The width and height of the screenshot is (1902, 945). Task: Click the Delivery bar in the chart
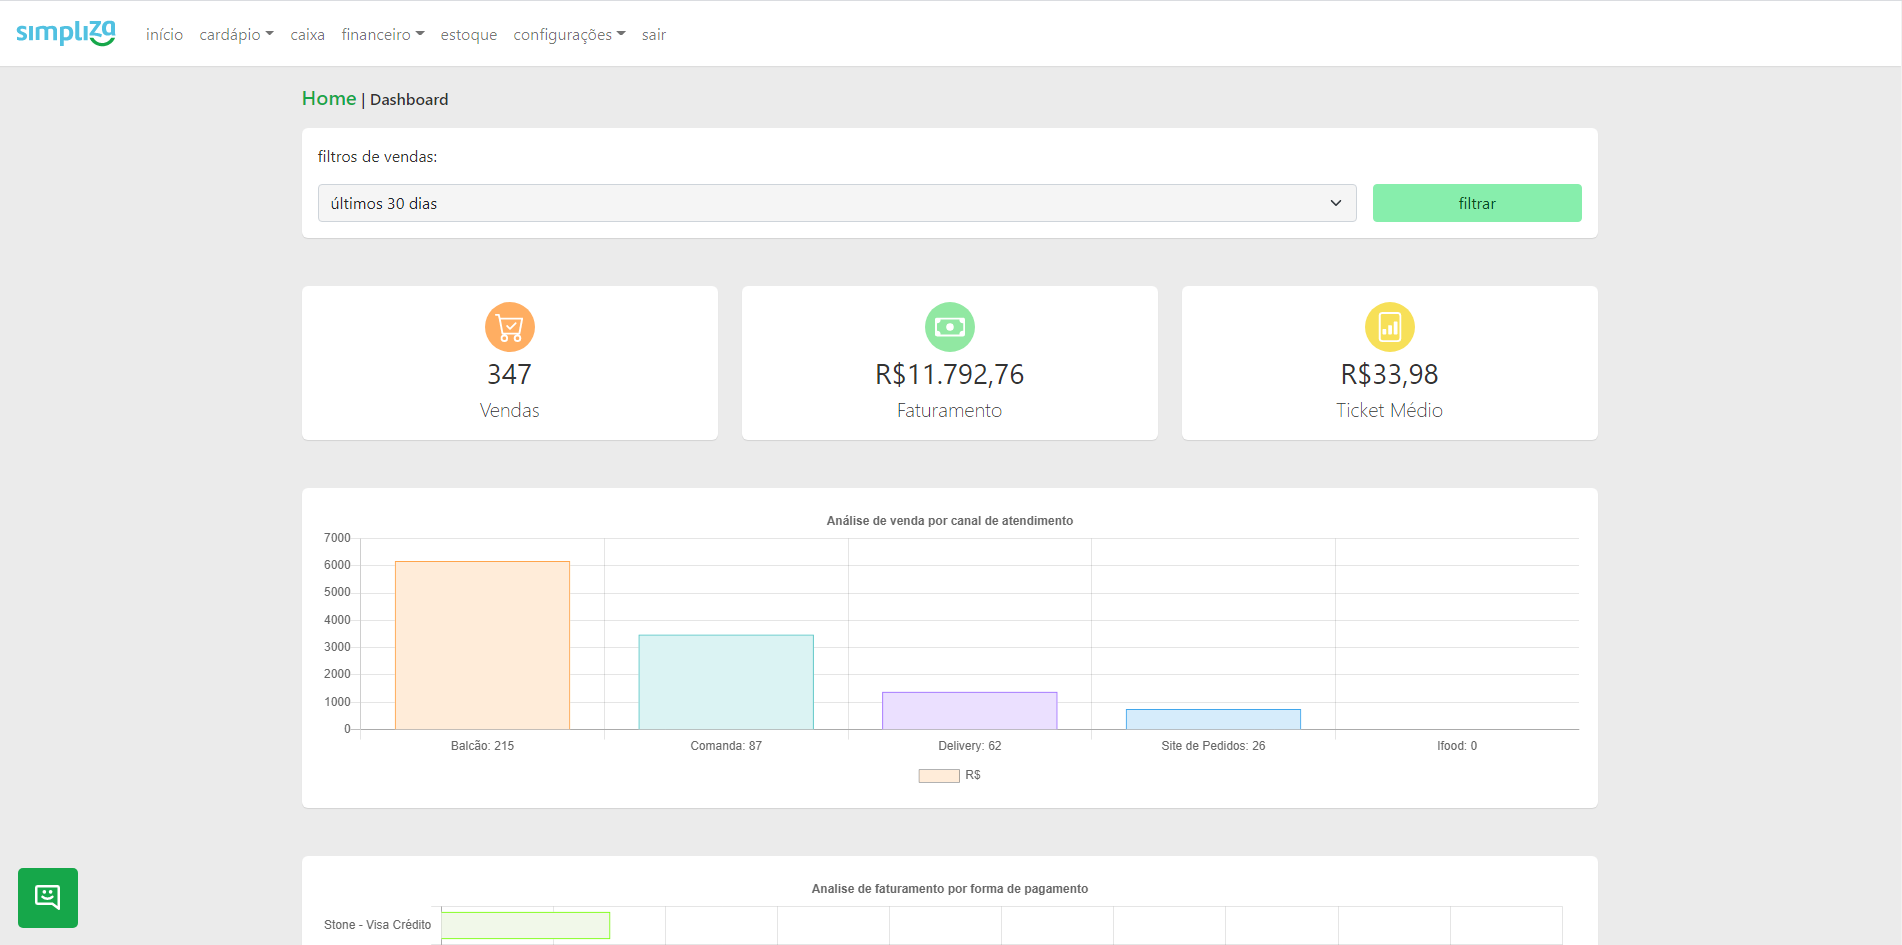coord(970,710)
